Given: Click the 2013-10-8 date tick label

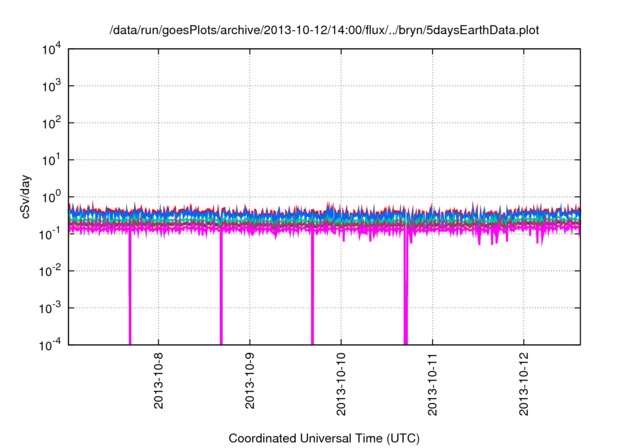Looking at the screenshot, I should click(158, 380).
